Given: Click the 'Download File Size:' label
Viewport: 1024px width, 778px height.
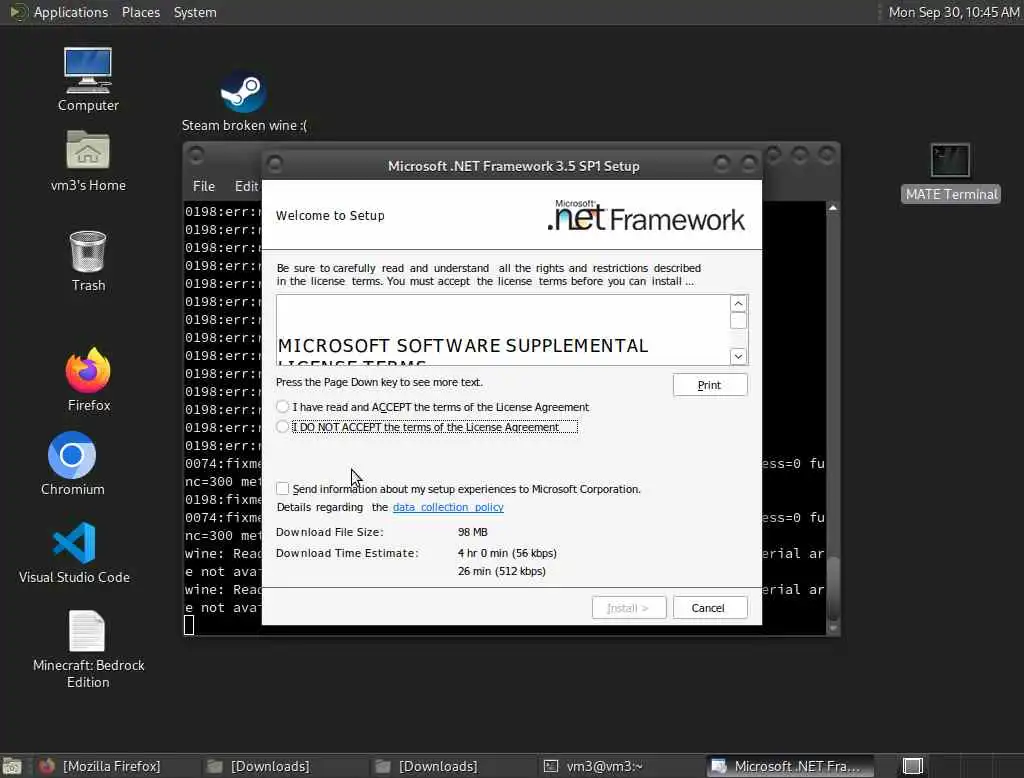Looking at the screenshot, I should point(330,532).
